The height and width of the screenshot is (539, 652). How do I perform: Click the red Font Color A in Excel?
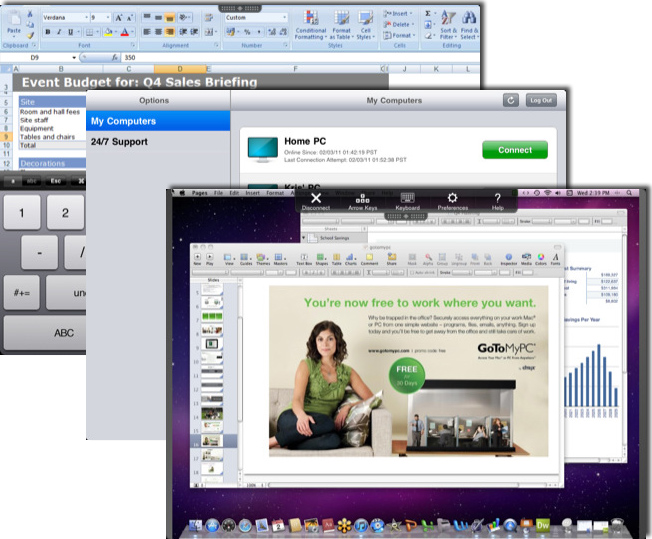pyautogui.click(x=124, y=32)
